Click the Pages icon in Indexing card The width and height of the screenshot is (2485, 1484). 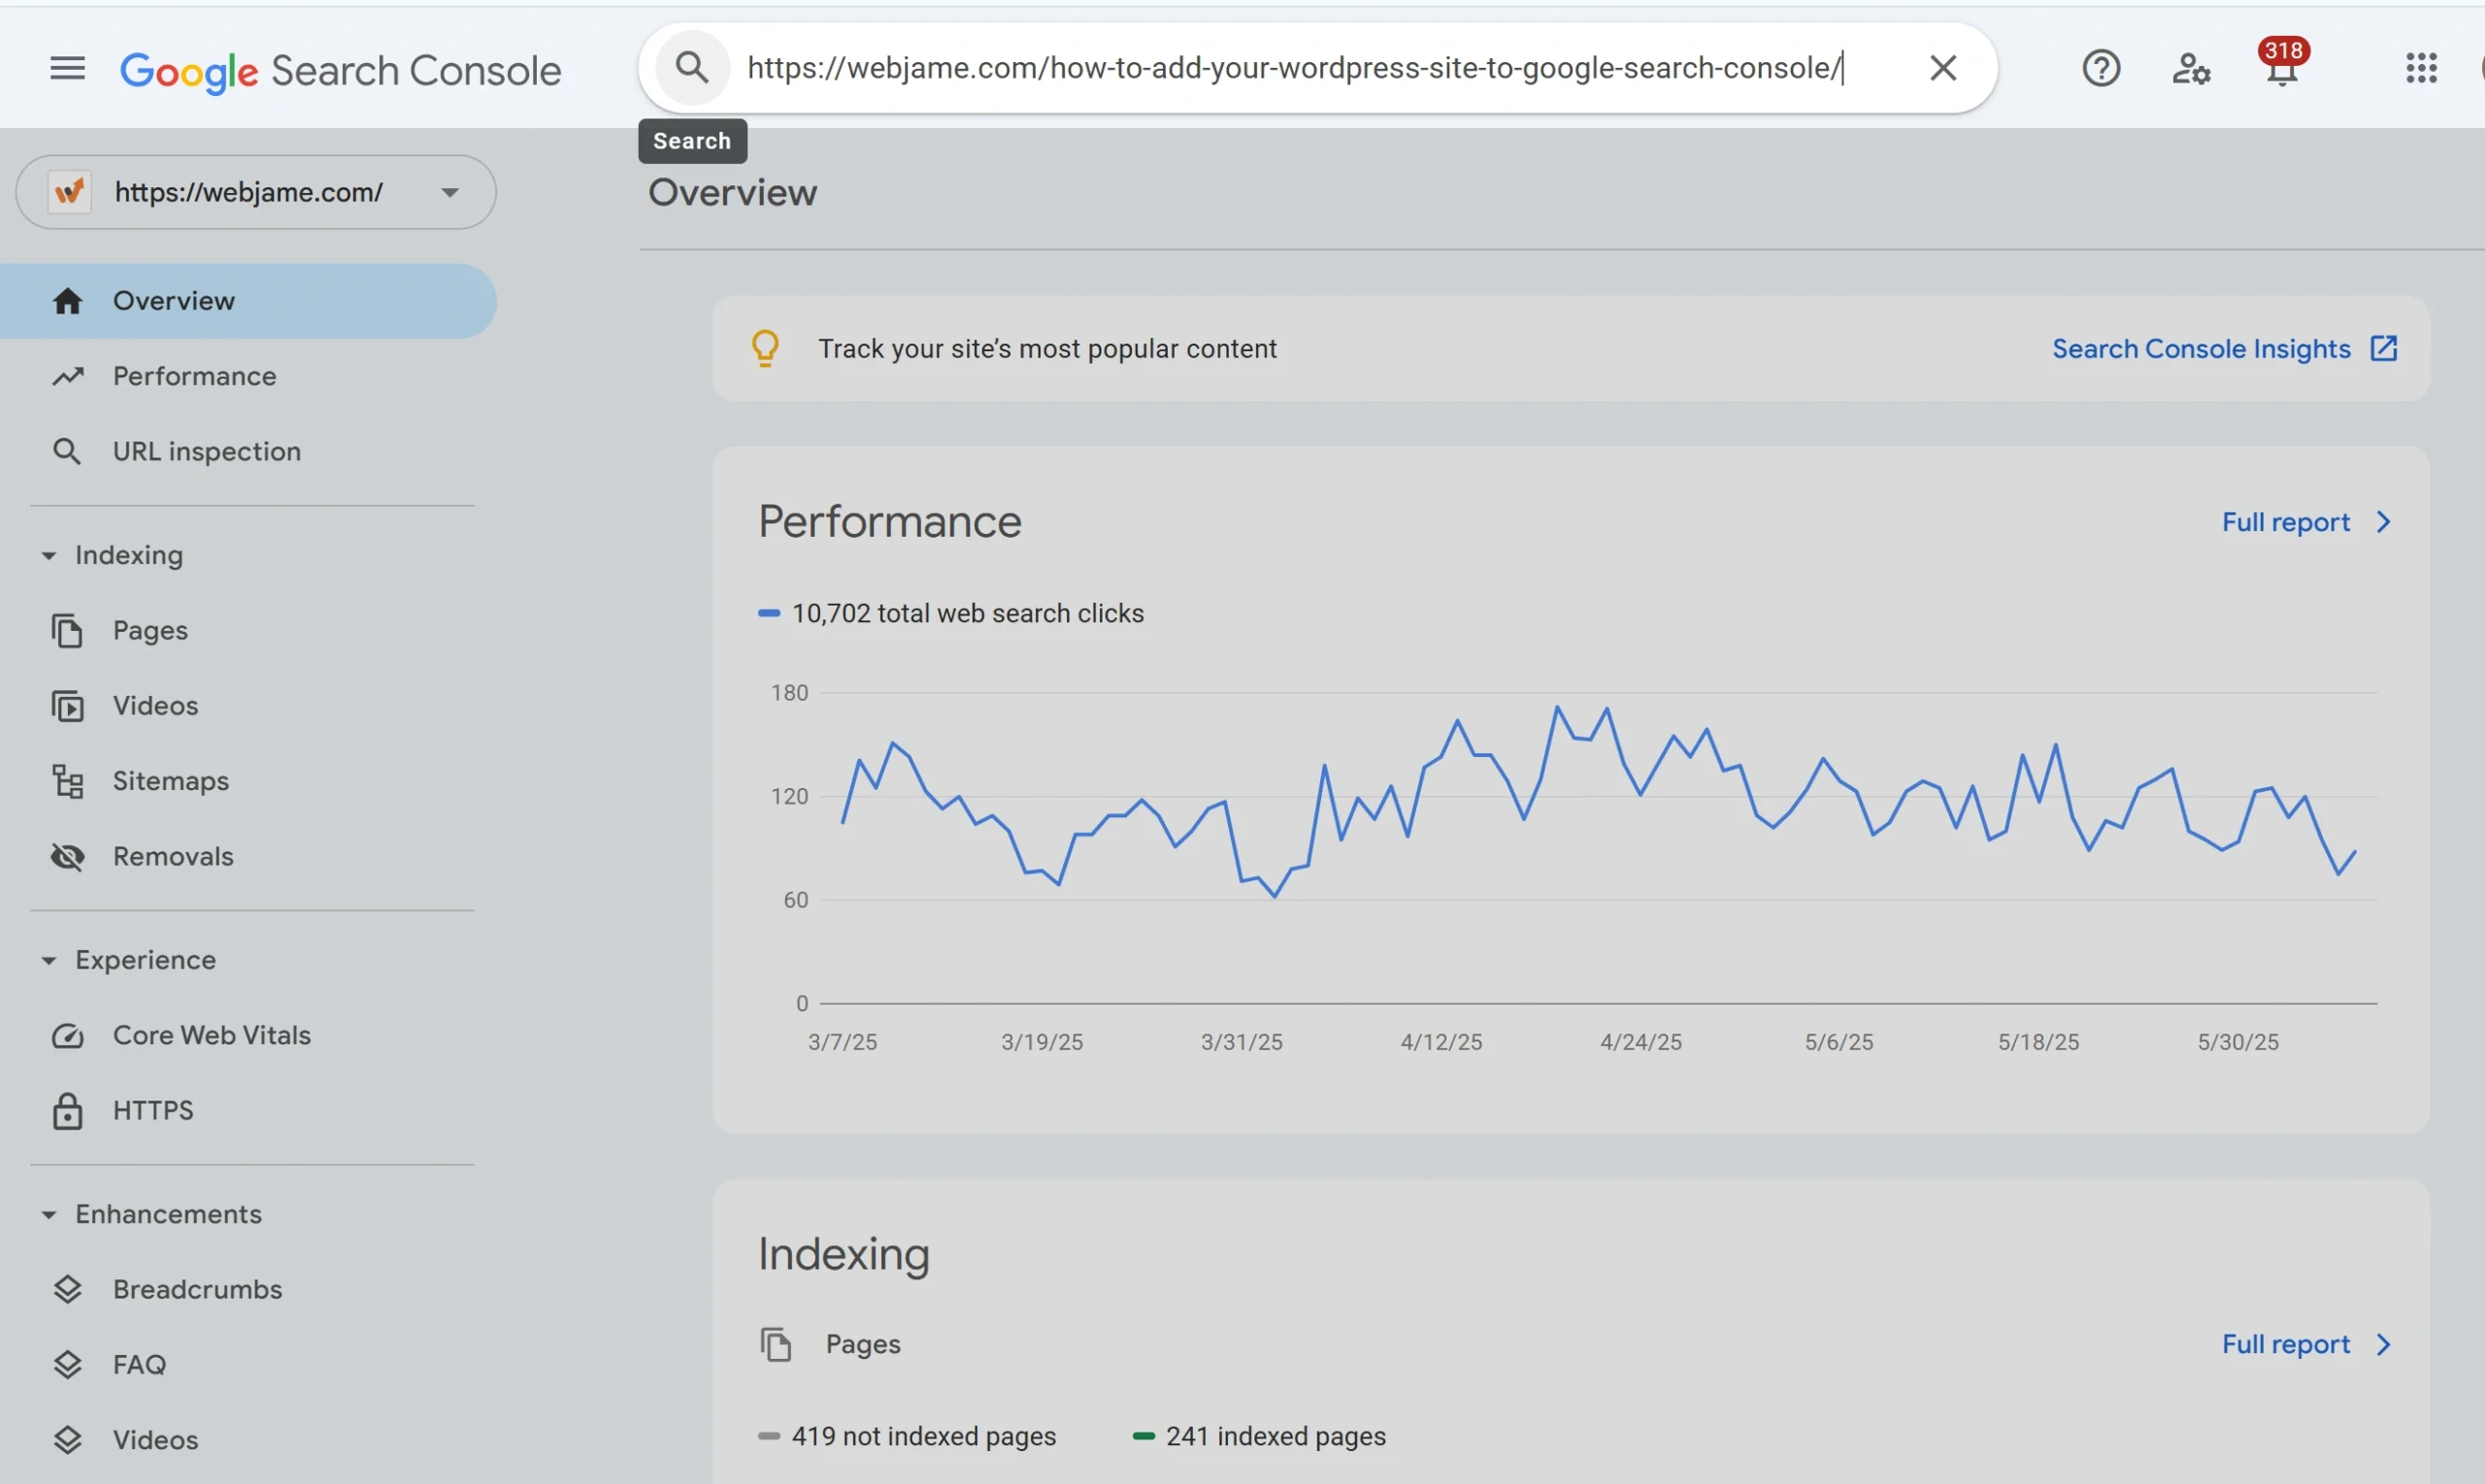pos(775,1344)
